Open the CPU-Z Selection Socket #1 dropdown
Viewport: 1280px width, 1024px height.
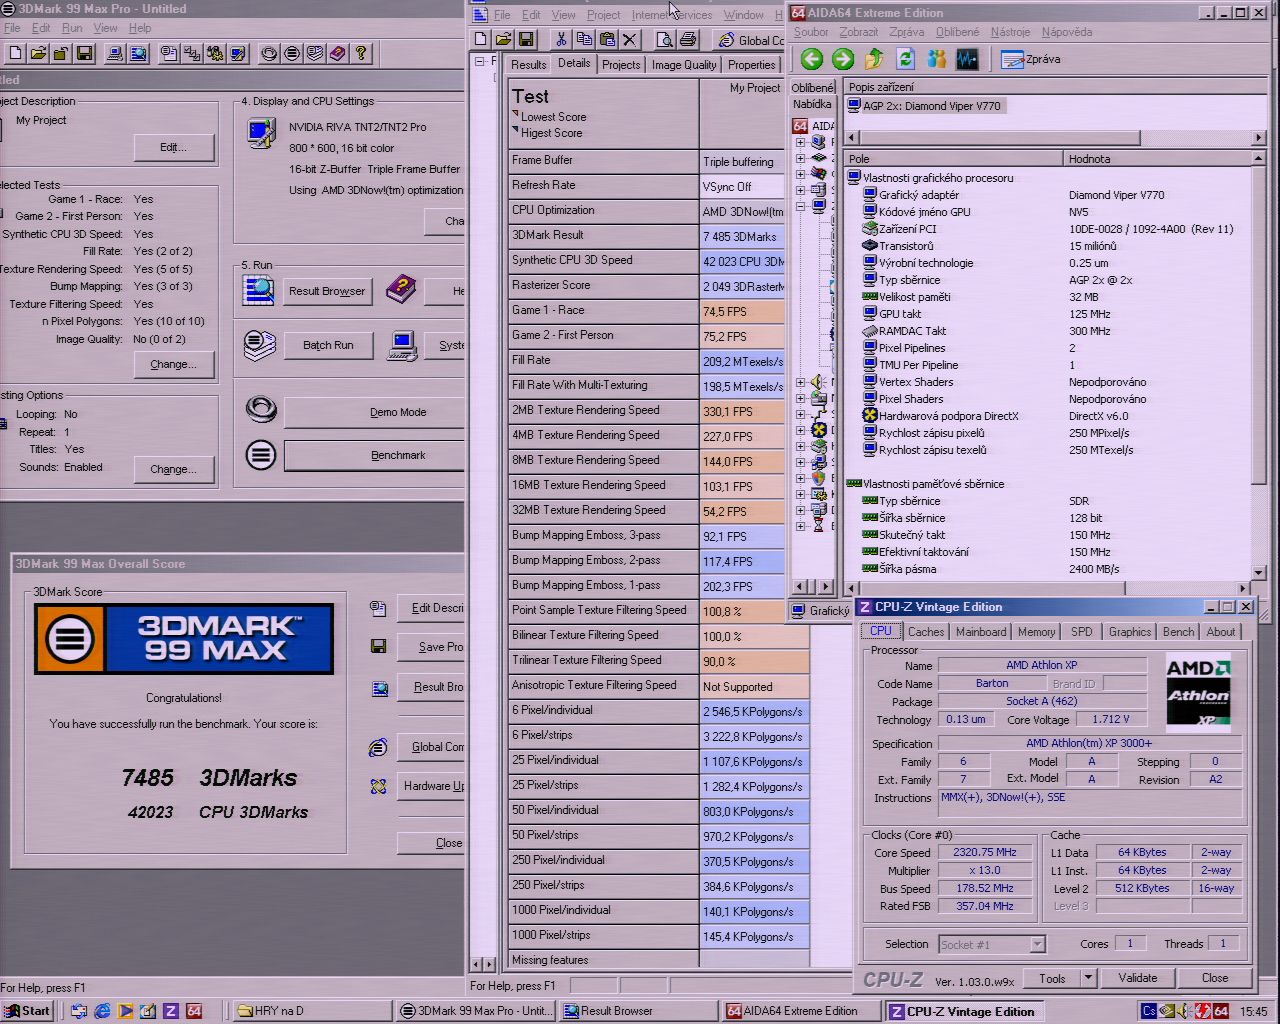coord(1037,944)
